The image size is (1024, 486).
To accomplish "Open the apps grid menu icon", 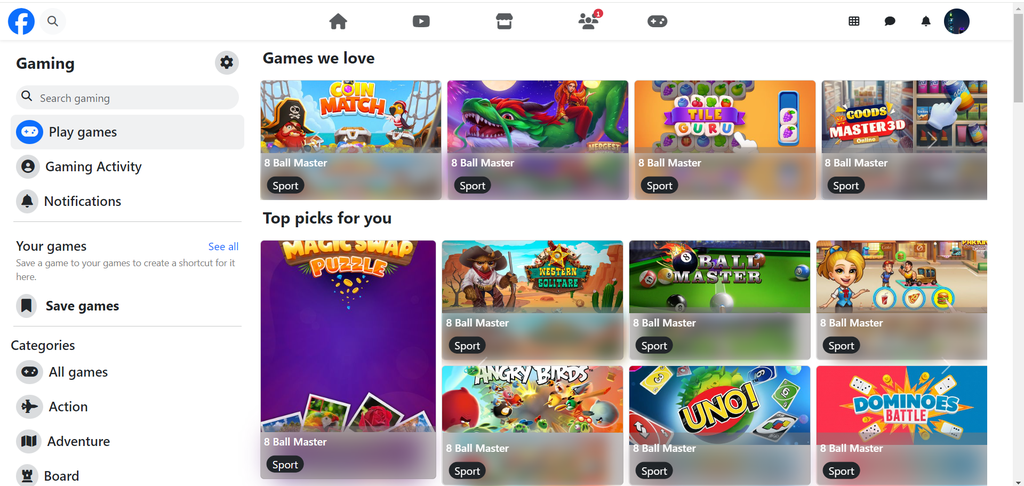I will (x=854, y=21).
